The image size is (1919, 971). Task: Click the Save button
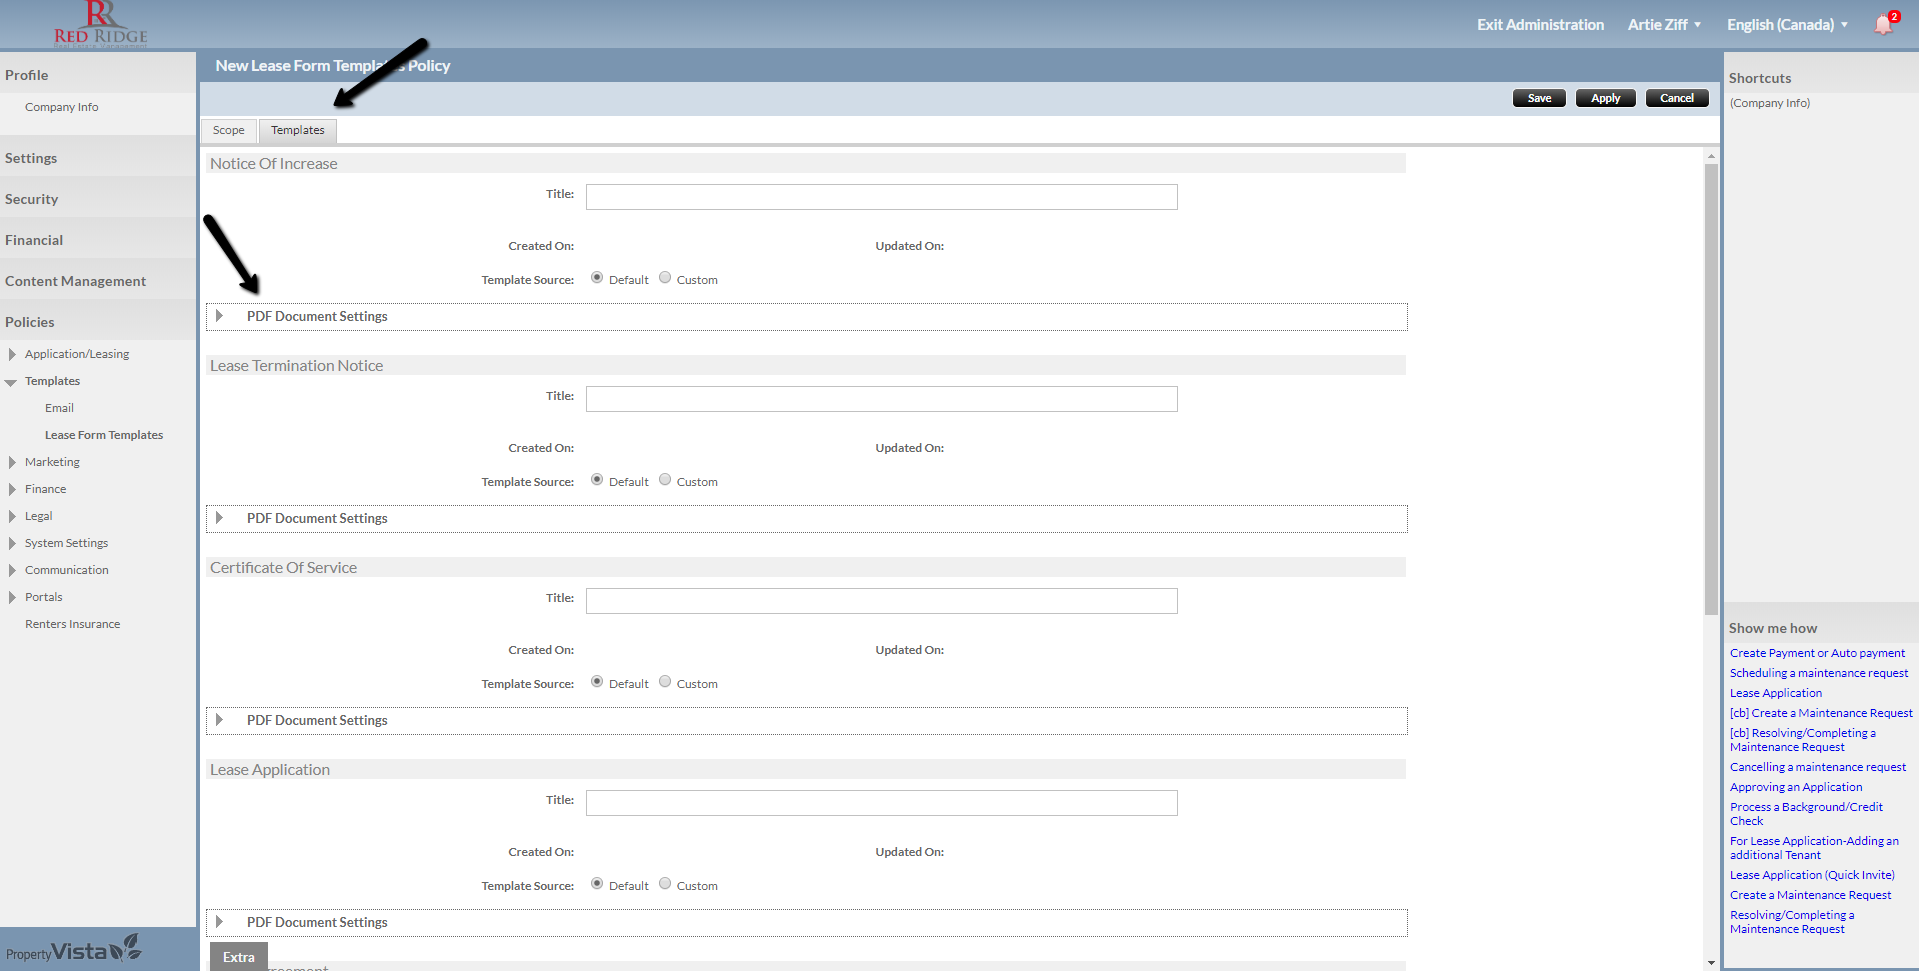coord(1539,98)
